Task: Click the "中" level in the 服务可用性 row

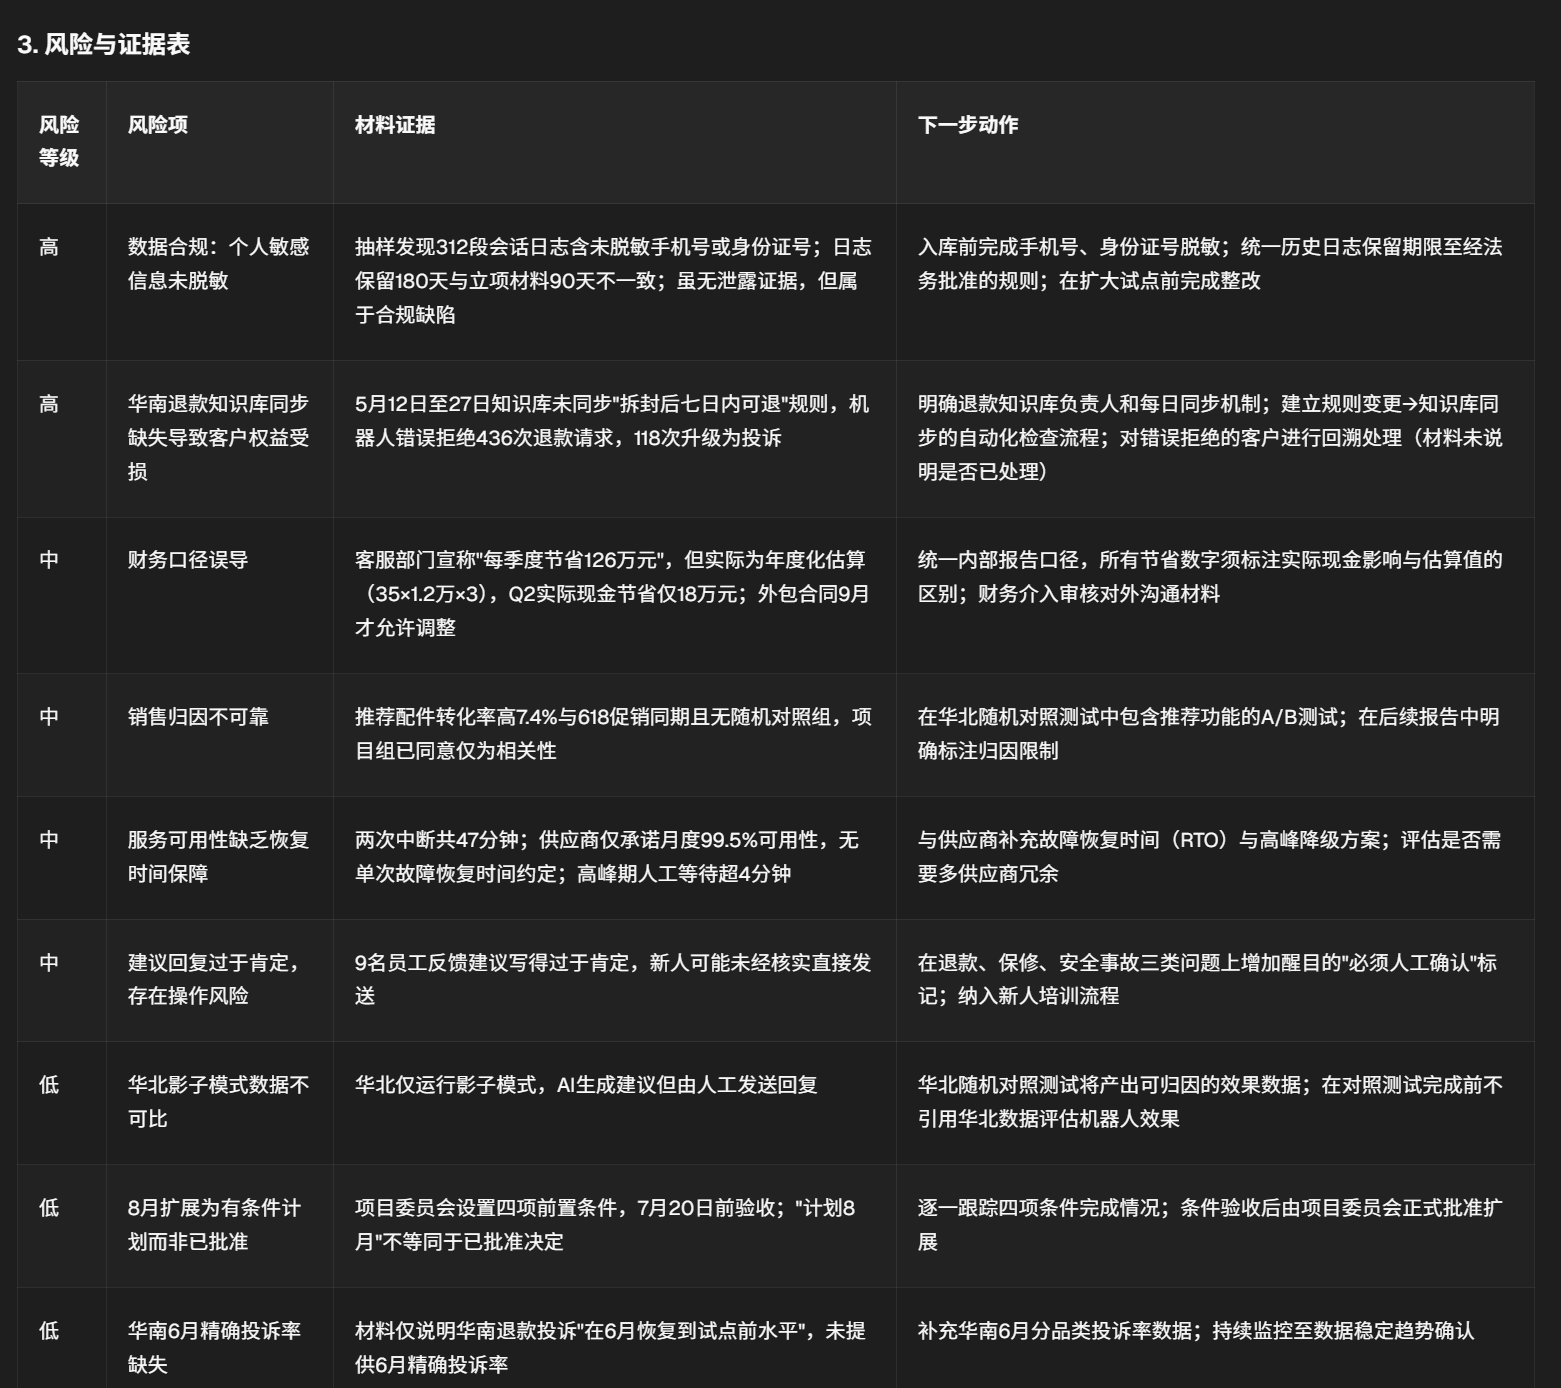Action: click(x=49, y=840)
